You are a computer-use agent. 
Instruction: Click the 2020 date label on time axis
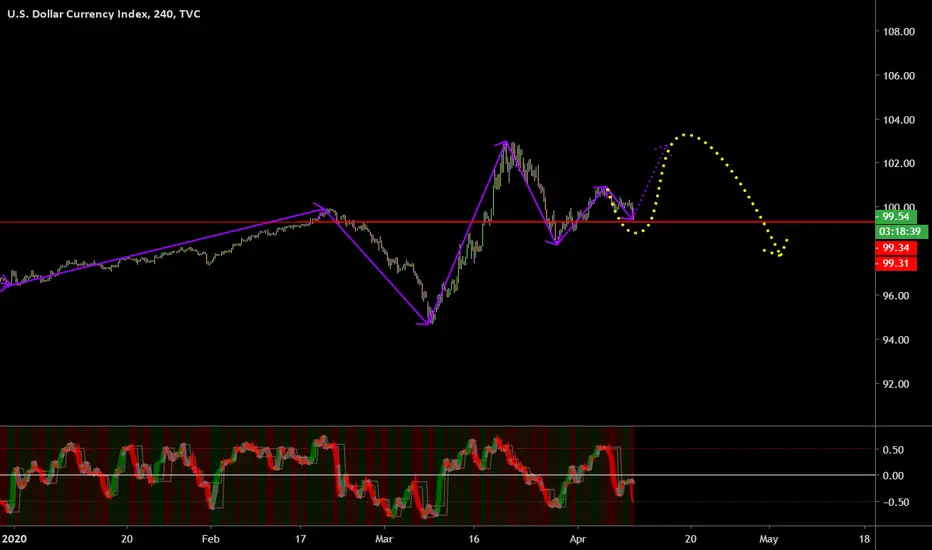point(14,539)
